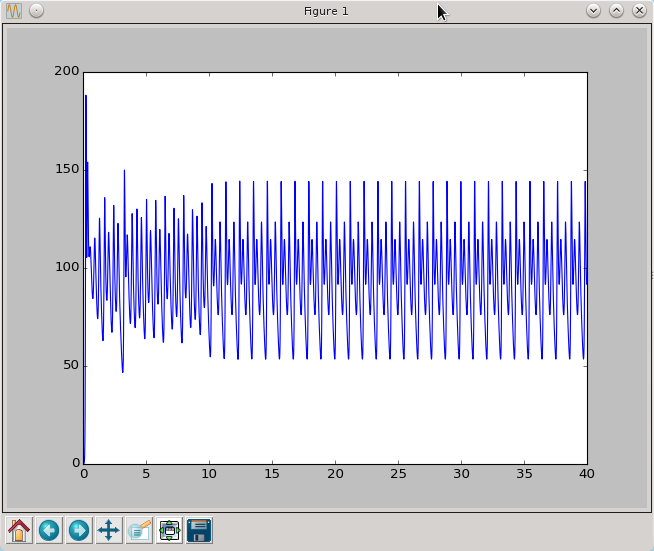Toggle the zoom-to-rectangle tool
654x551 pixels.
tap(139, 530)
